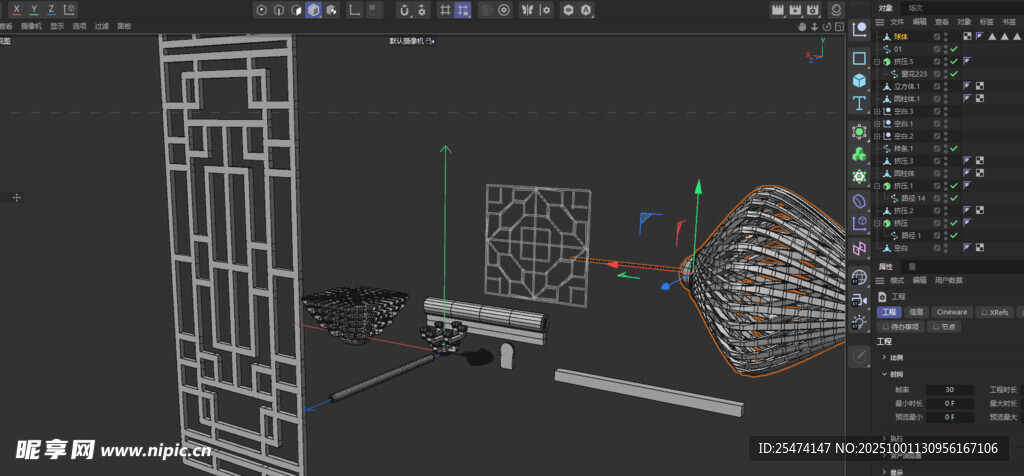Click the 信息 button in project attributes
The height and width of the screenshot is (476, 1024).
coord(917,312)
